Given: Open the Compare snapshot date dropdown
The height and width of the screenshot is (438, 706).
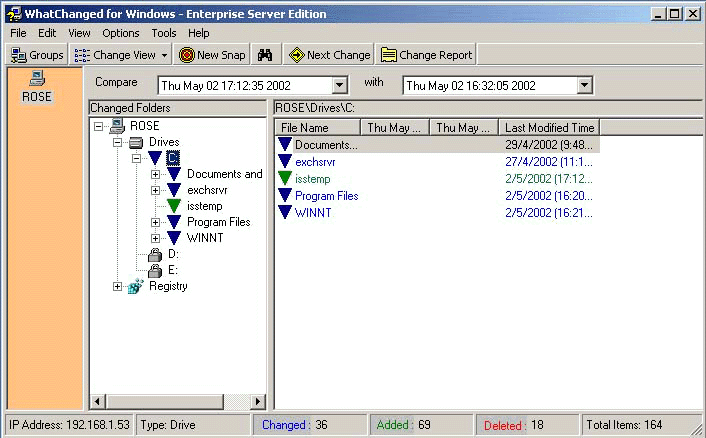Looking at the screenshot, I should point(339,85).
